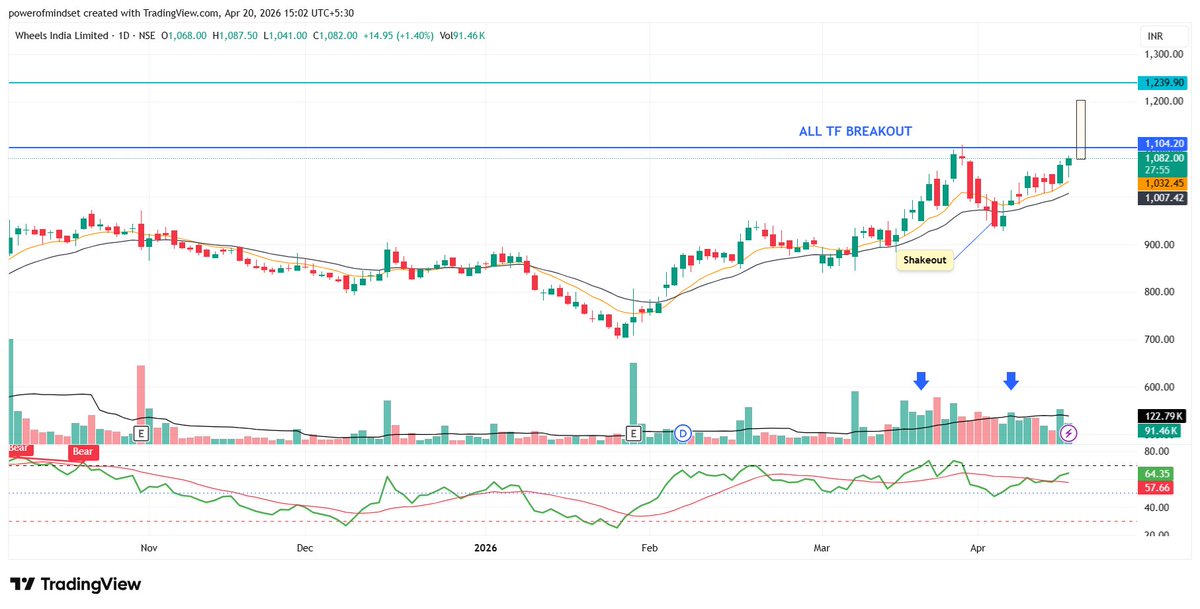
Task: Click the TradingView logo
Action: [x=76, y=584]
